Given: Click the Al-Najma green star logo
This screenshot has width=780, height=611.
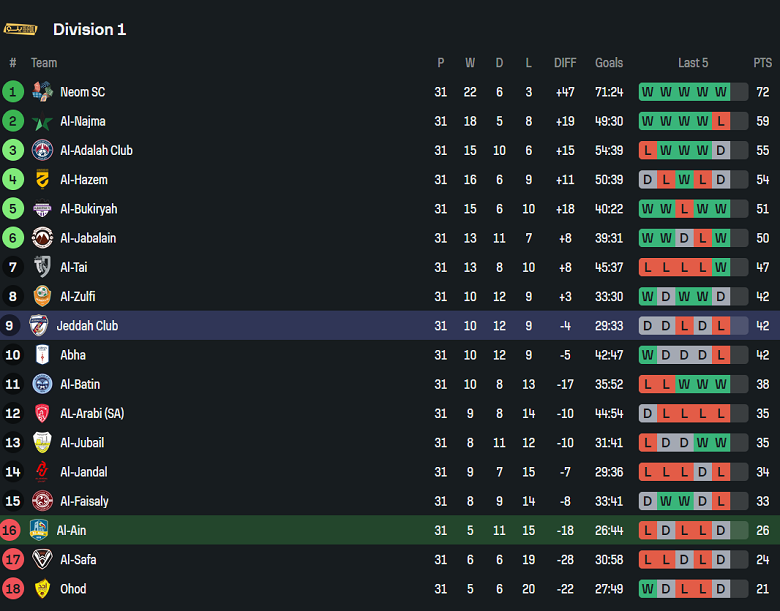Looking at the screenshot, I should click(42, 122).
